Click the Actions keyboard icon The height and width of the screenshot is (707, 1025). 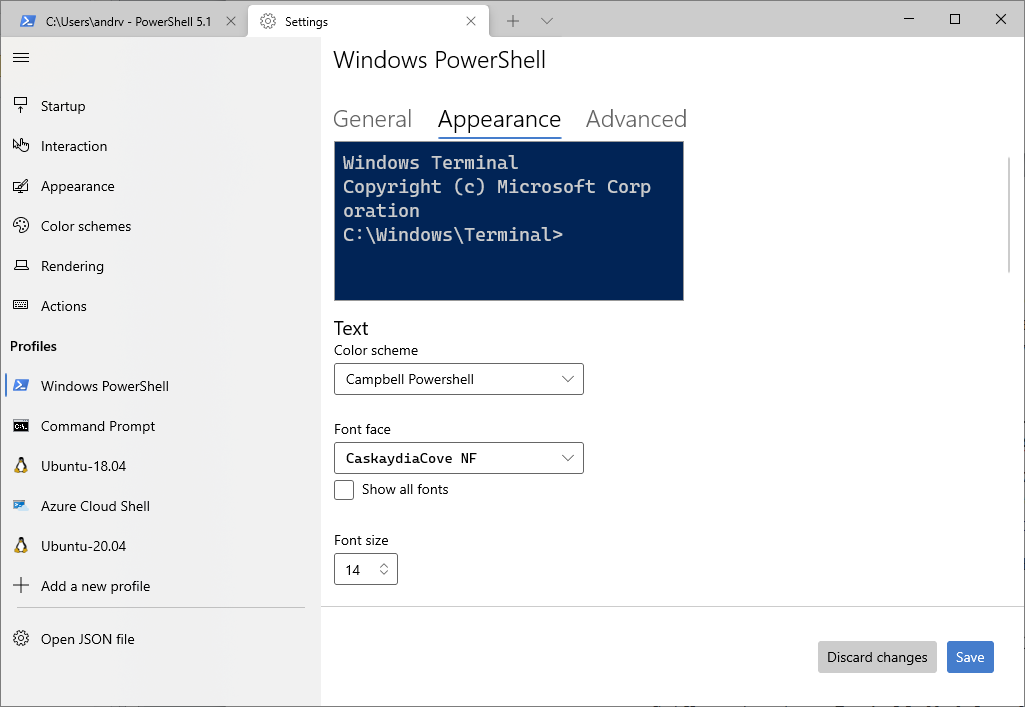tap(21, 305)
